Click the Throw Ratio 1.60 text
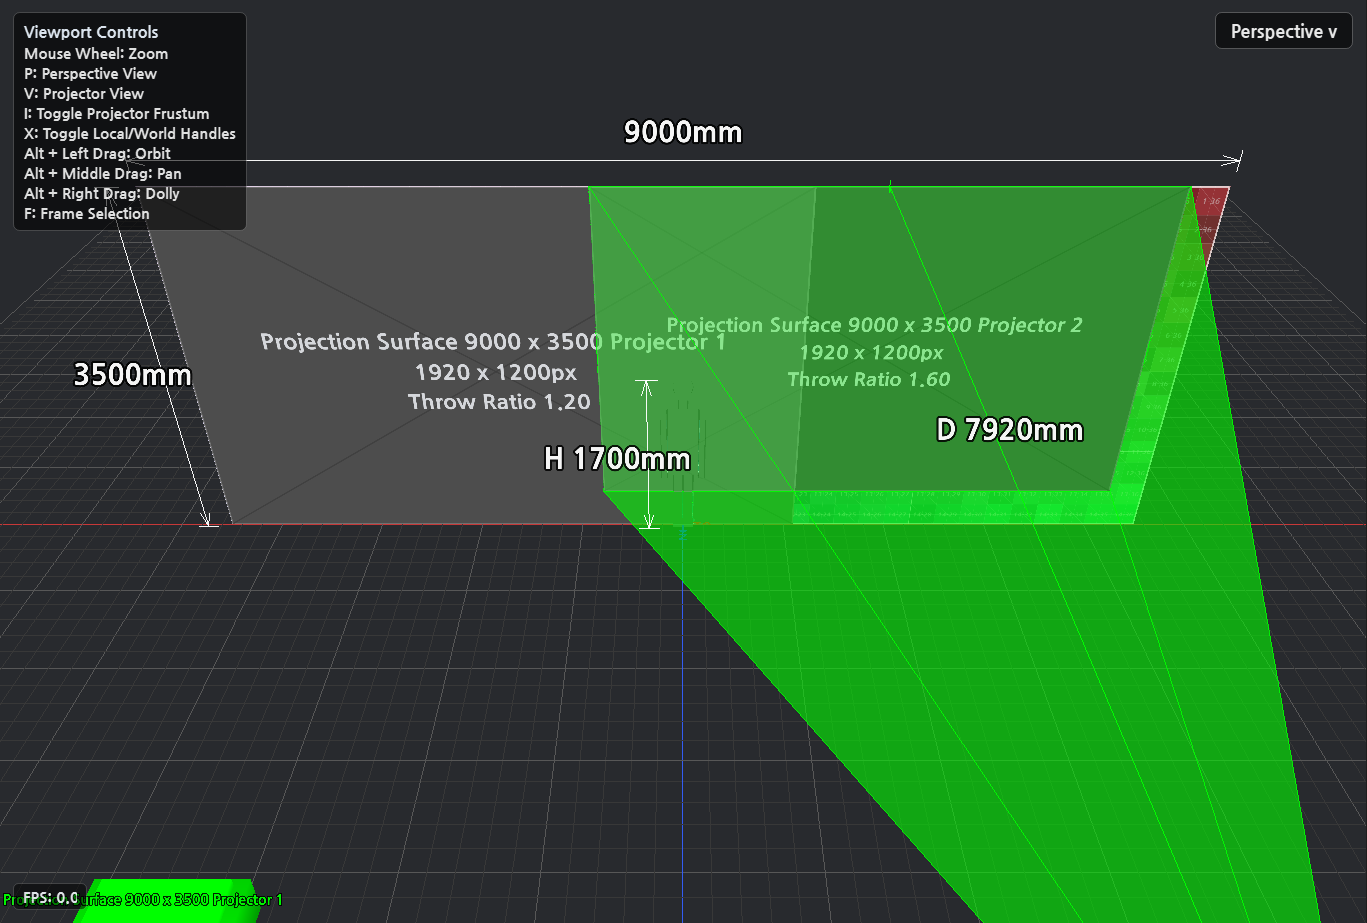The image size is (1367, 923). pos(868,379)
